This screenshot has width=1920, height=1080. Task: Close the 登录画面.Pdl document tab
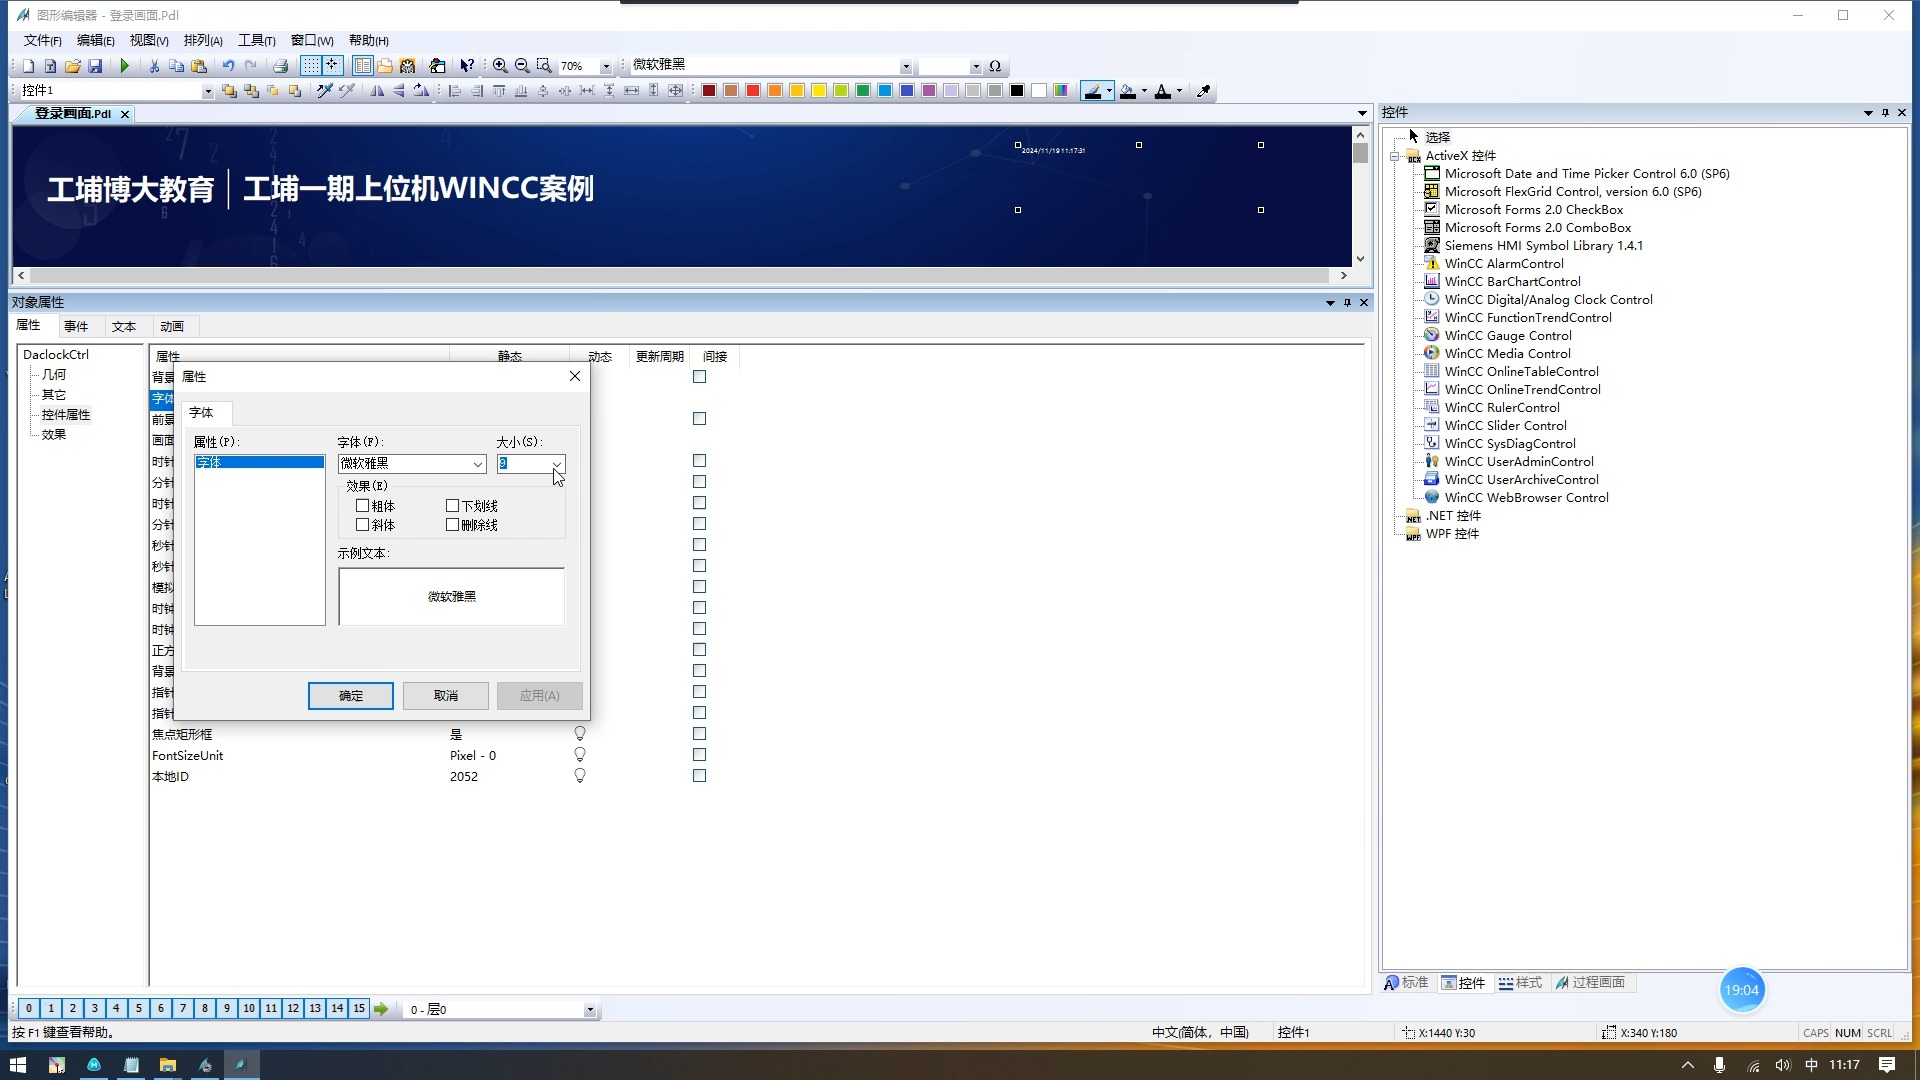click(125, 115)
